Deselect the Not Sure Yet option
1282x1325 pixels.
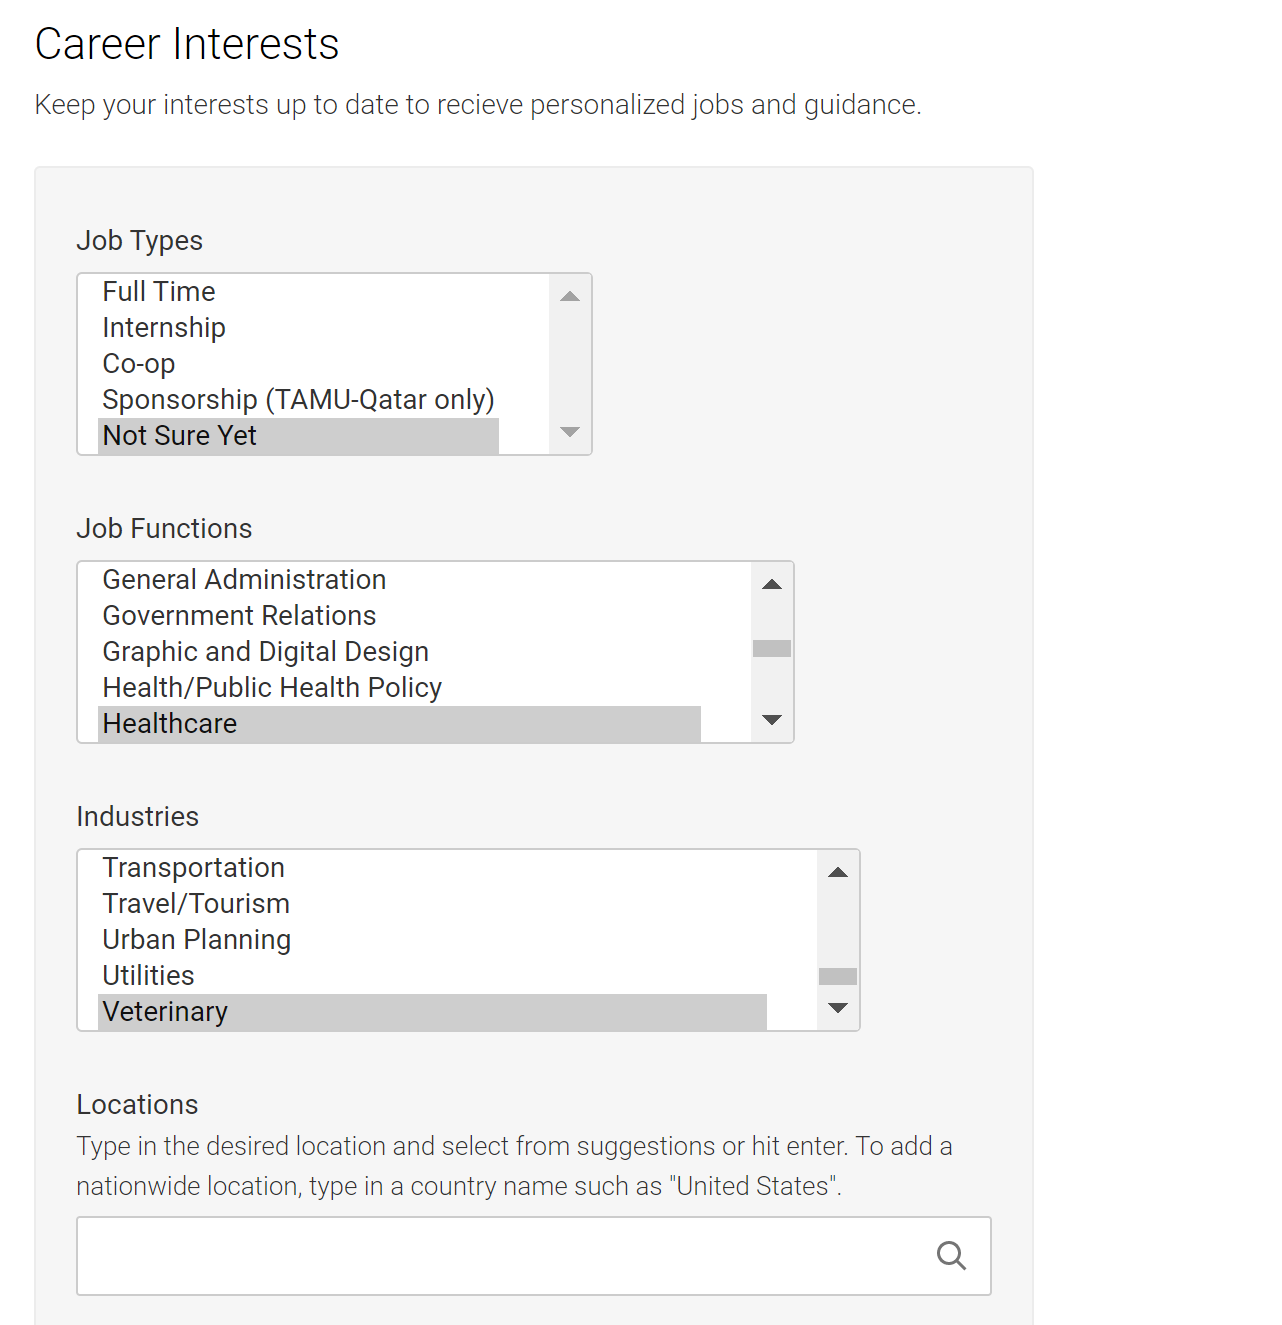pyautogui.click(x=298, y=436)
